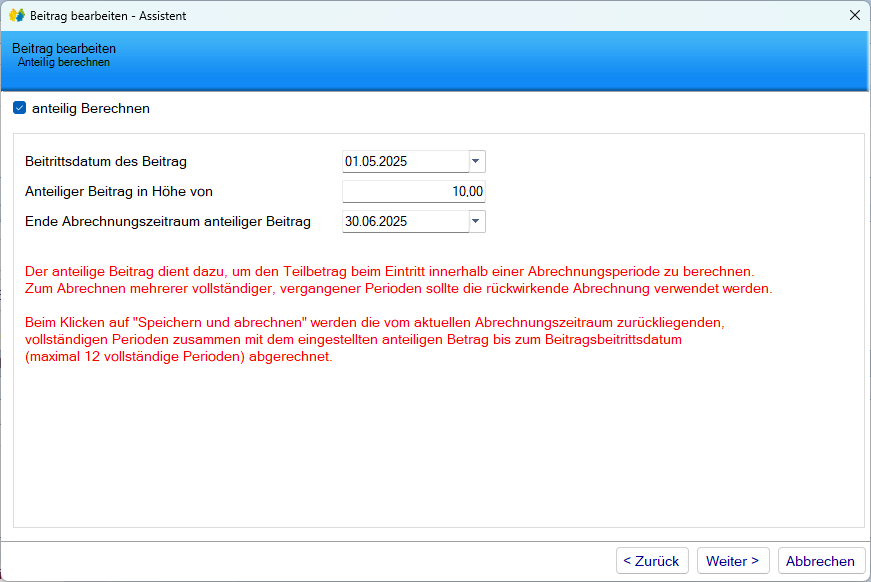Select the Beitrittsdatum des Beitrag label
Viewport: 871px width, 582px height.
(x=106, y=161)
